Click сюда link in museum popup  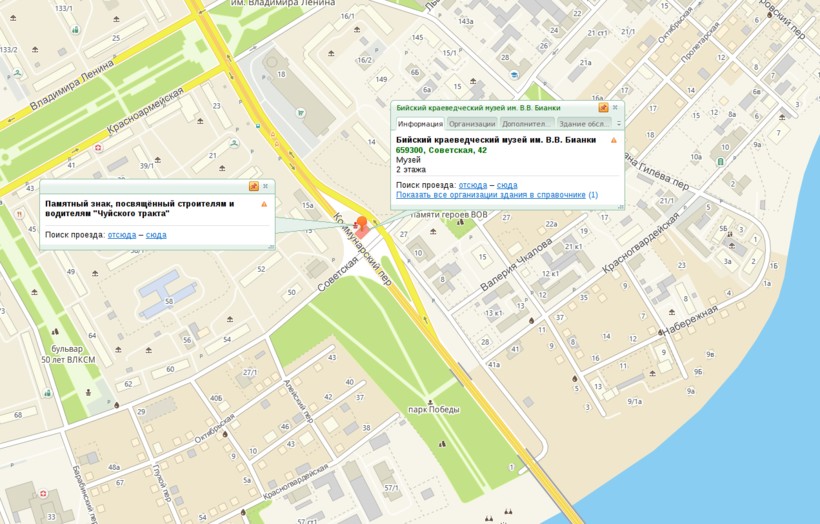tap(507, 185)
